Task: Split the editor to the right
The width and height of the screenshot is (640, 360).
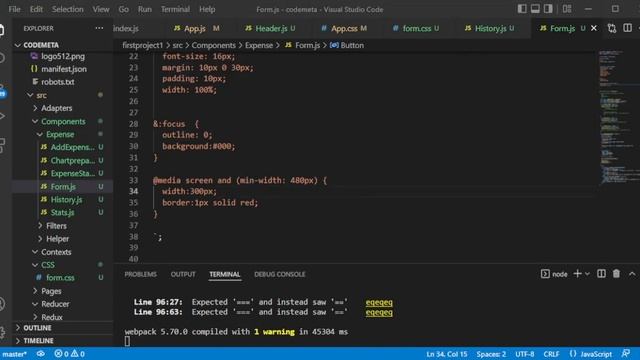Action: click(627, 28)
